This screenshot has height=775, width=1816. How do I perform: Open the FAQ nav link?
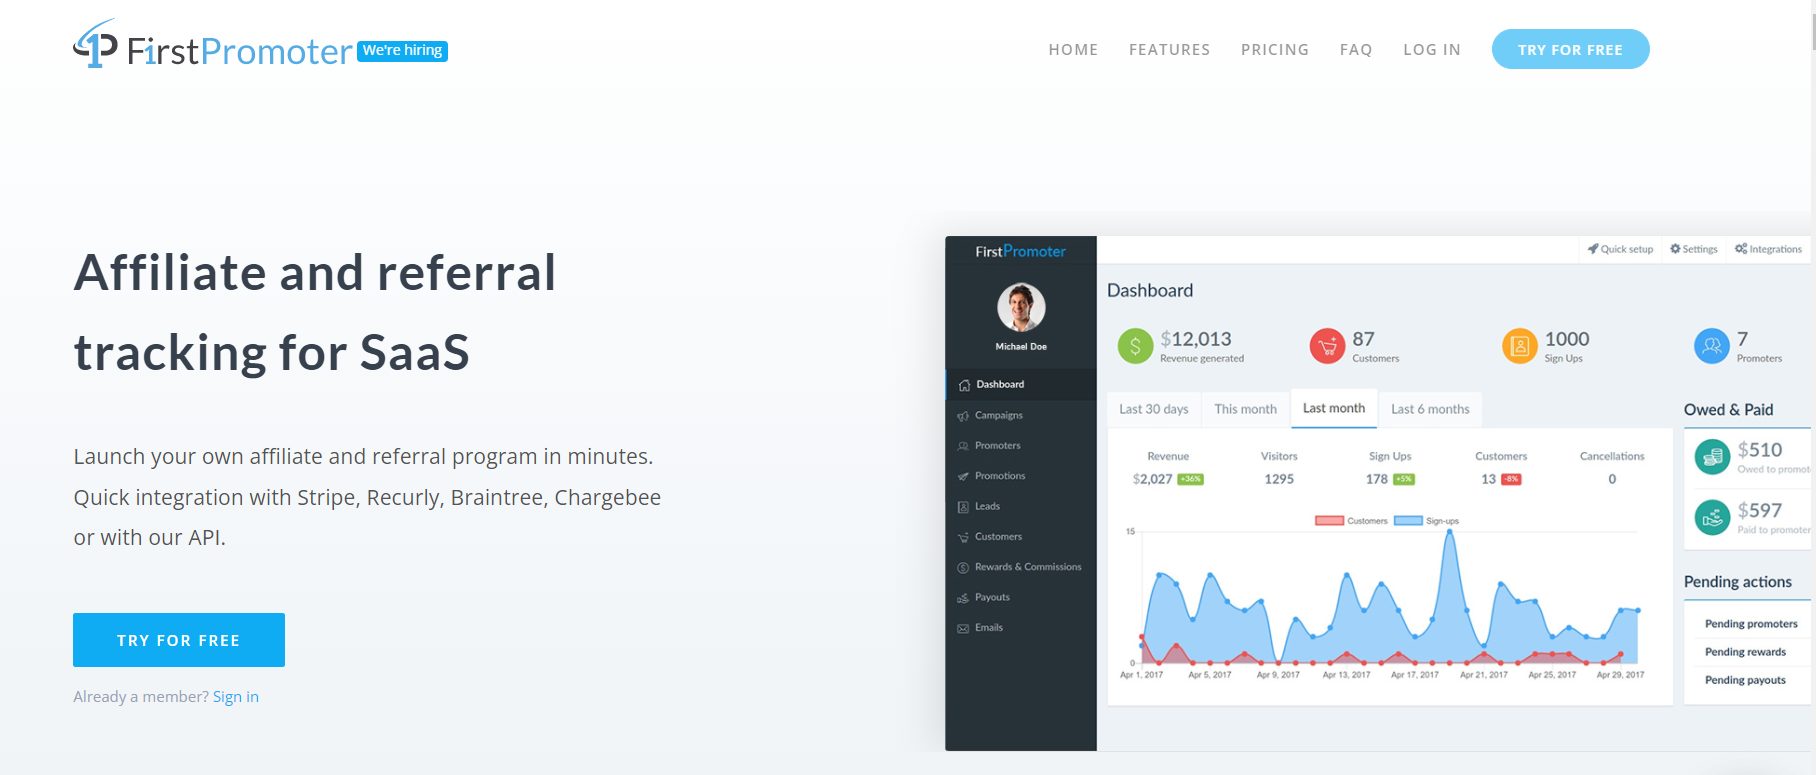pyautogui.click(x=1356, y=50)
